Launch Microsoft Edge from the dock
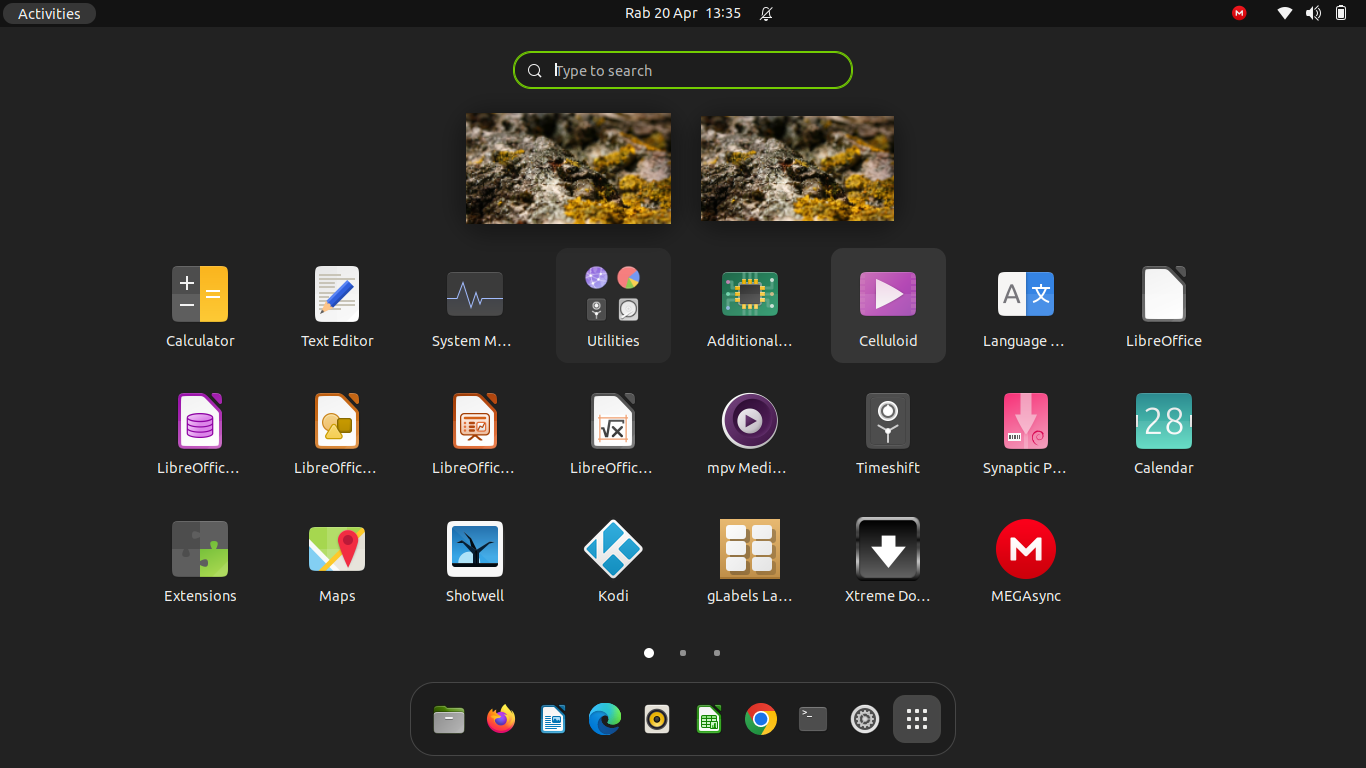This screenshot has width=1366, height=768. point(605,719)
